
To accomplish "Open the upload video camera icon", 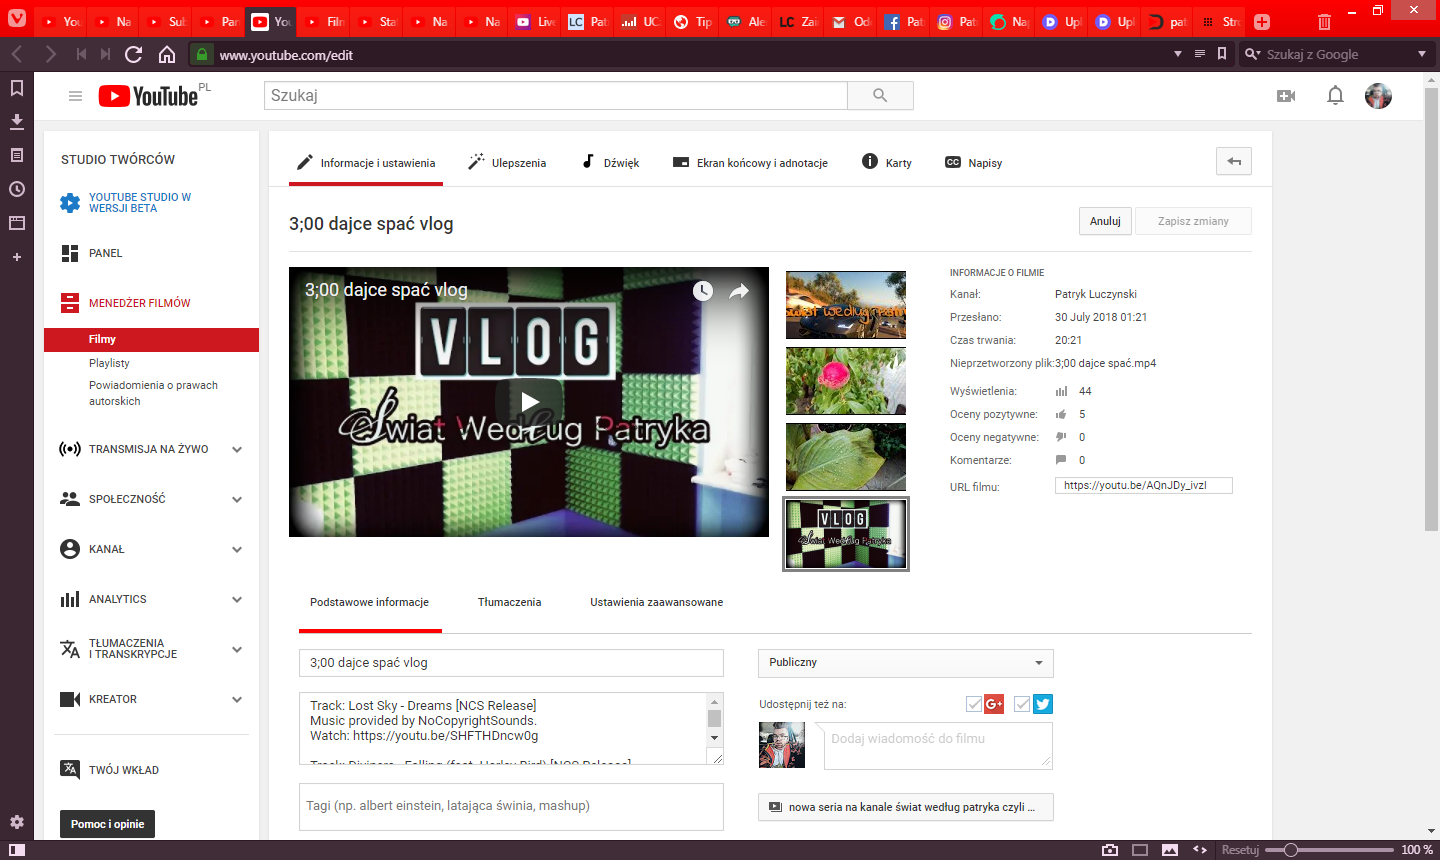I will (1286, 96).
